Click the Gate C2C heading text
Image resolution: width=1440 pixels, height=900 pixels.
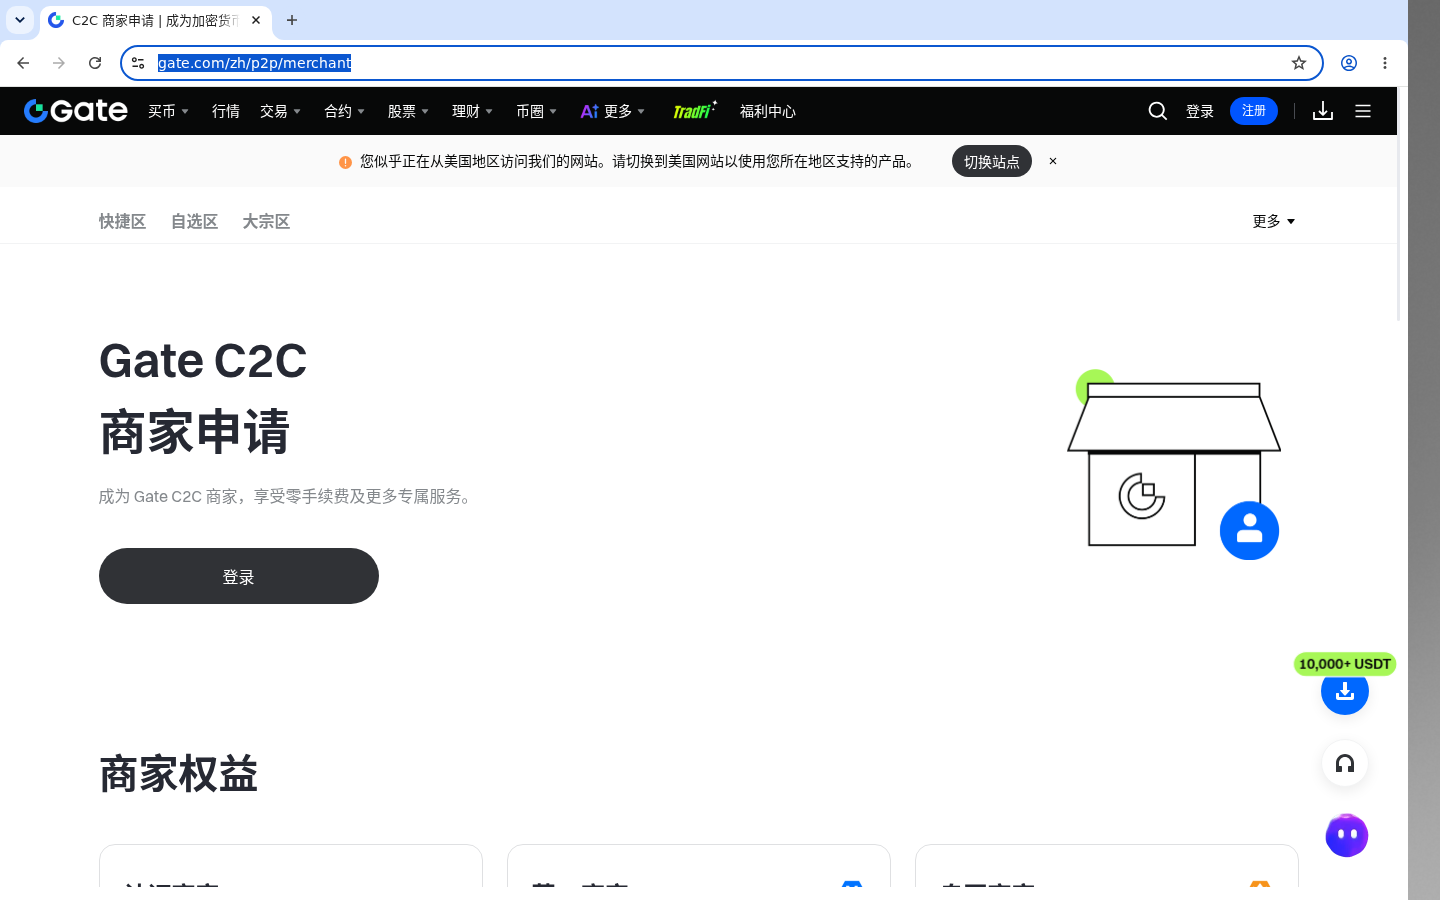(203, 361)
